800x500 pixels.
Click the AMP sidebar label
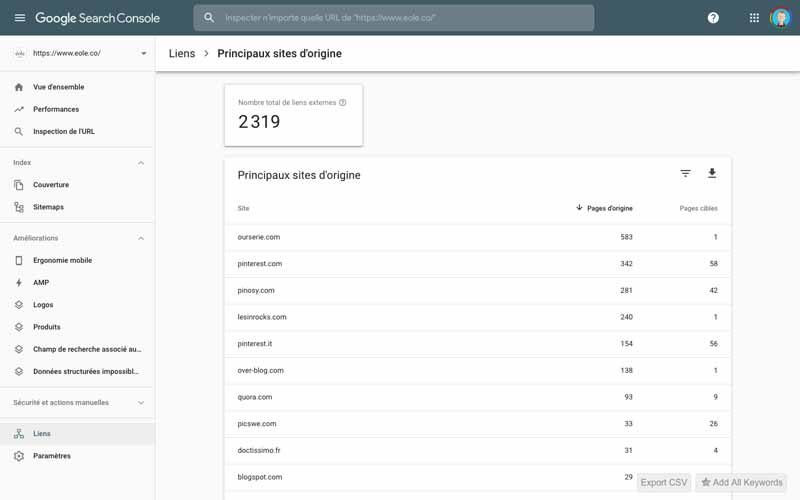[41, 283]
